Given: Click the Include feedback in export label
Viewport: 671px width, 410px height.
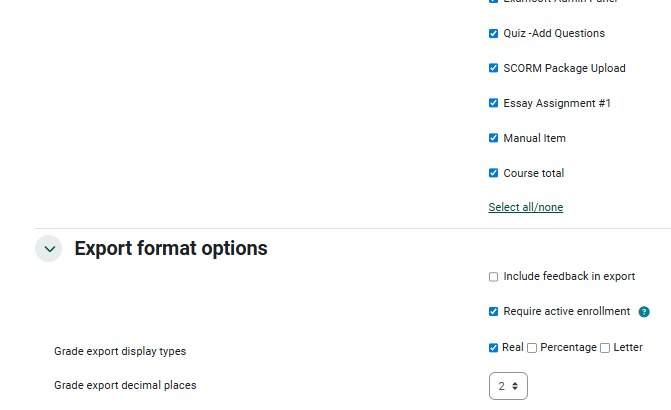Looking at the screenshot, I should coord(569,276).
